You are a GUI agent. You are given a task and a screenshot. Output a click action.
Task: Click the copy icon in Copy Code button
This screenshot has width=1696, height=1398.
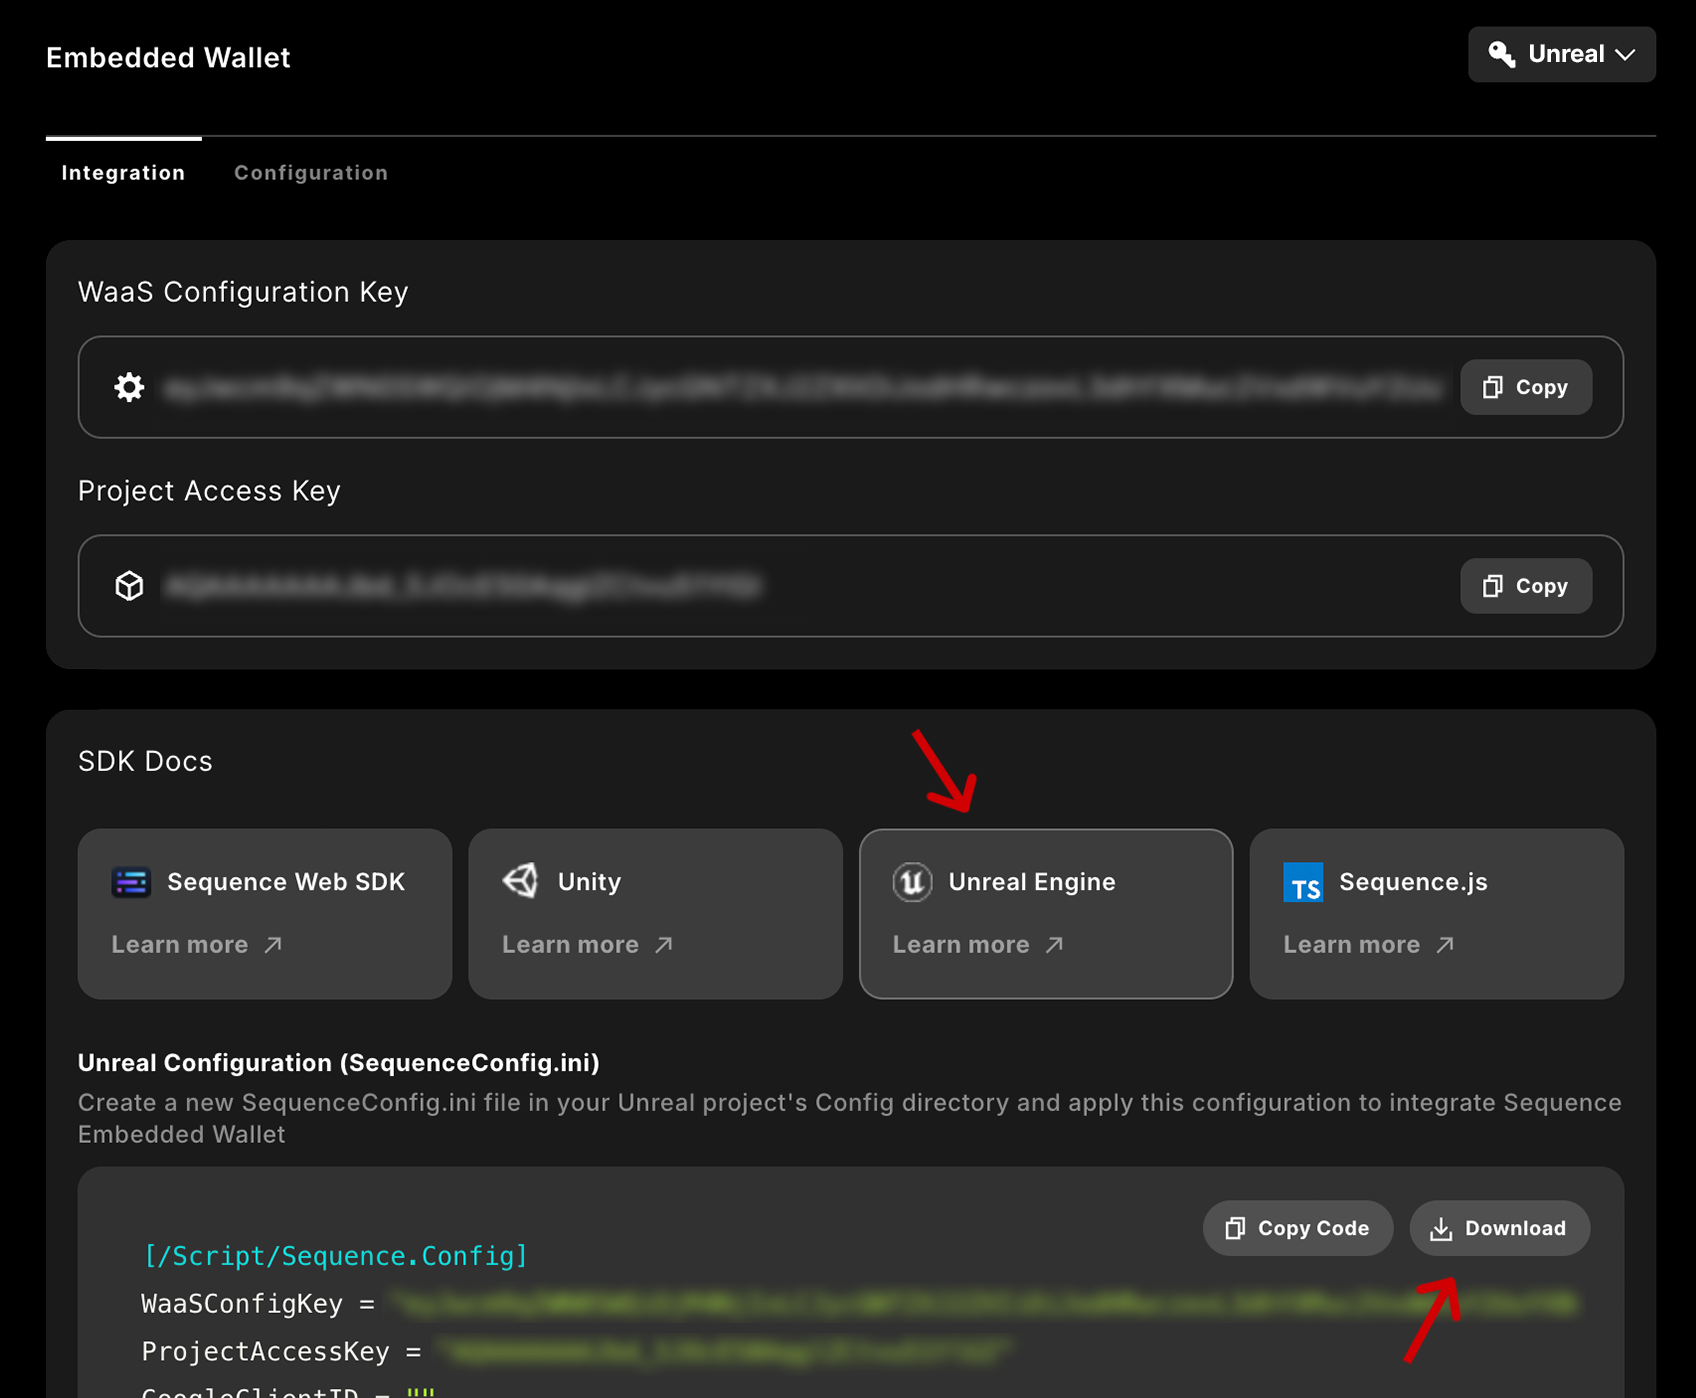pyautogui.click(x=1235, y=1228)
